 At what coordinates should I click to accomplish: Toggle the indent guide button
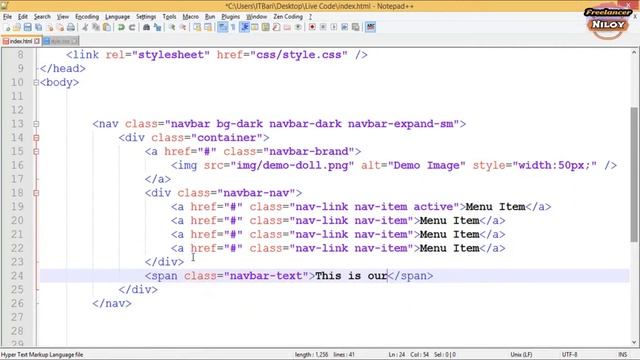[x=245, y=27]
